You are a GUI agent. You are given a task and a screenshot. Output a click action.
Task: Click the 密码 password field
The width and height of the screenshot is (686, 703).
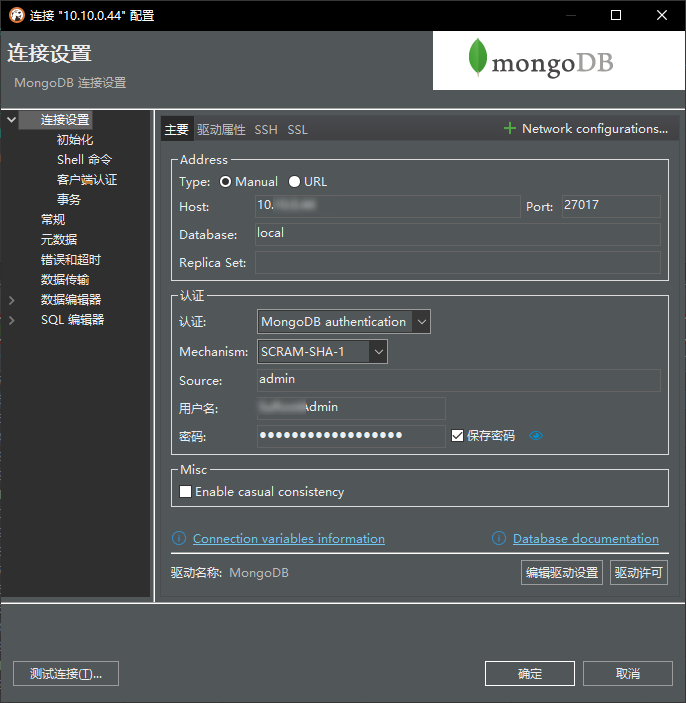(351, 436)
